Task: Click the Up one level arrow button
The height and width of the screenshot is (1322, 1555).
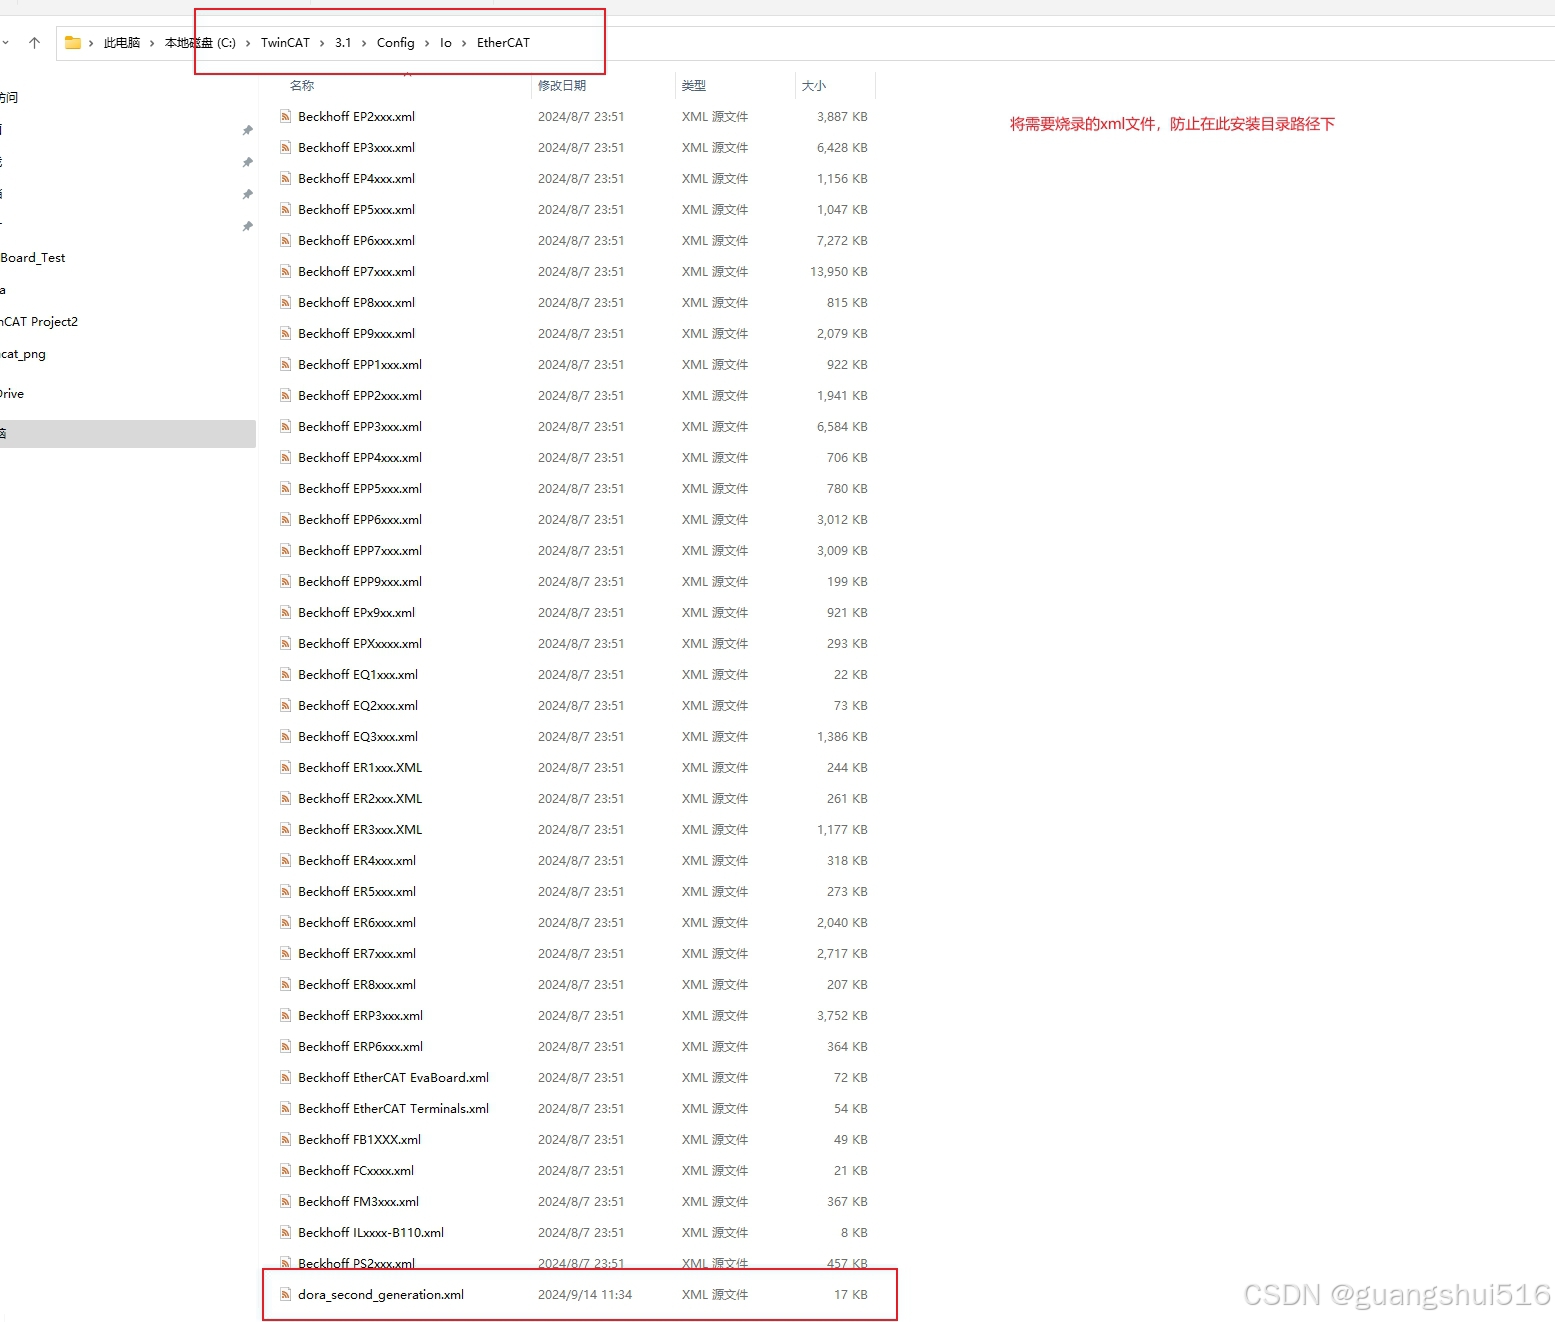Action: point(34,43)
